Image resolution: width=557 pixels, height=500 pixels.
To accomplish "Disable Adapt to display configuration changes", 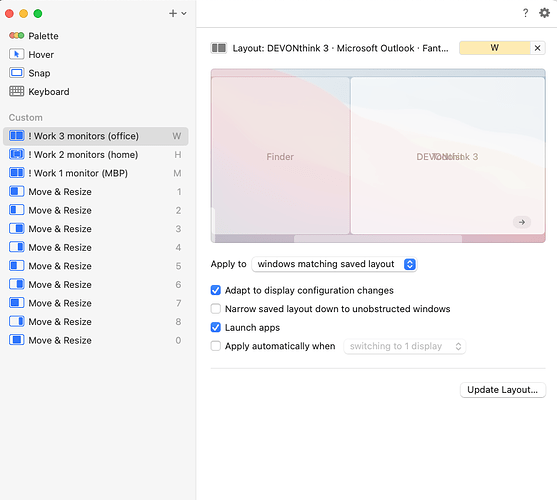I will click(x=216, y=290).
